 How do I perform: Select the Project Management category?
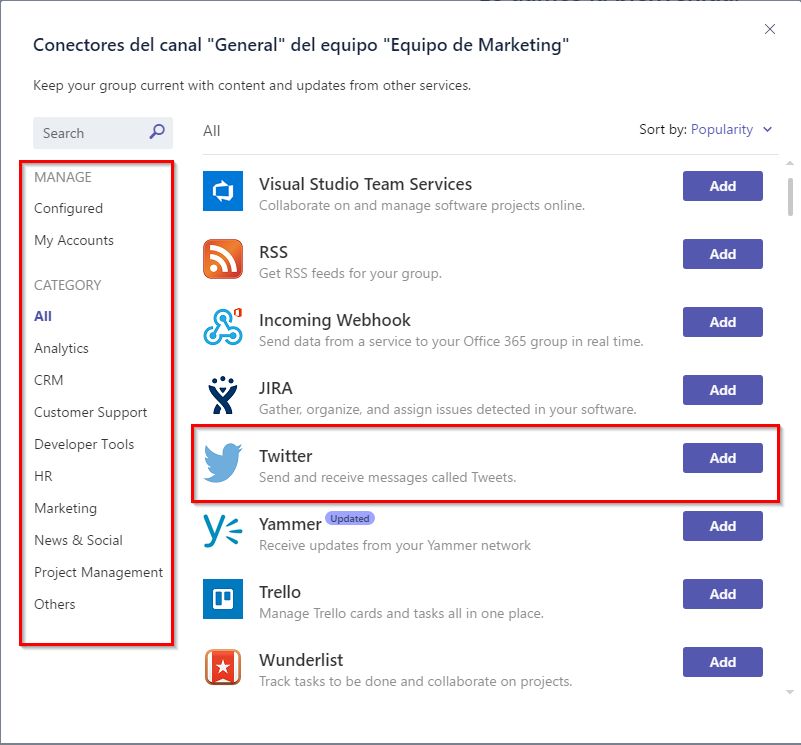pos(98,572)
